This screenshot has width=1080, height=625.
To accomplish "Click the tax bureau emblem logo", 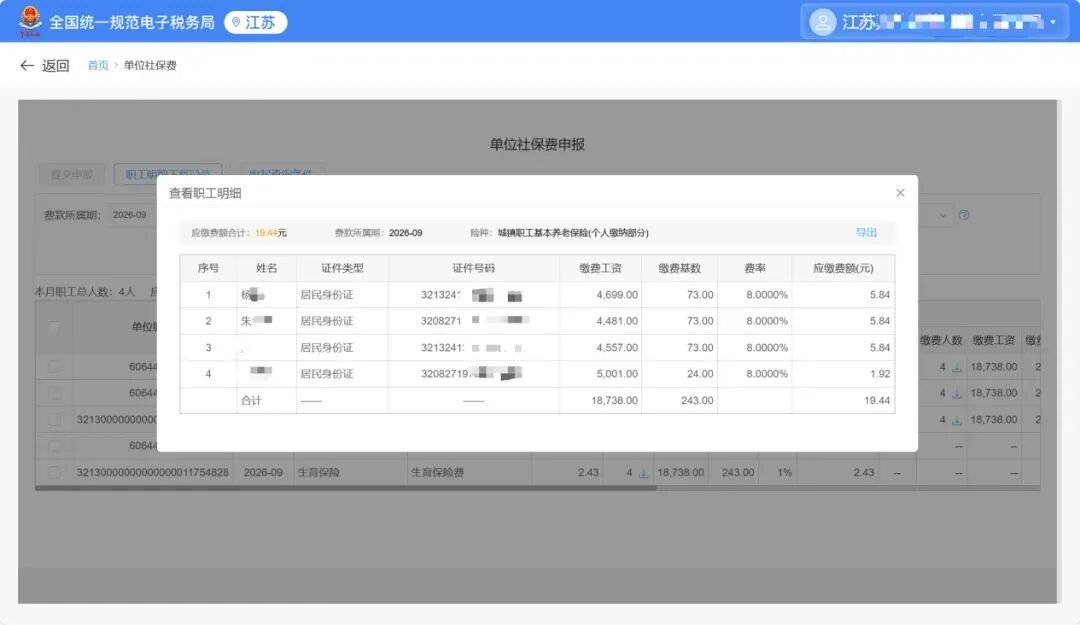I will (30, 21).
